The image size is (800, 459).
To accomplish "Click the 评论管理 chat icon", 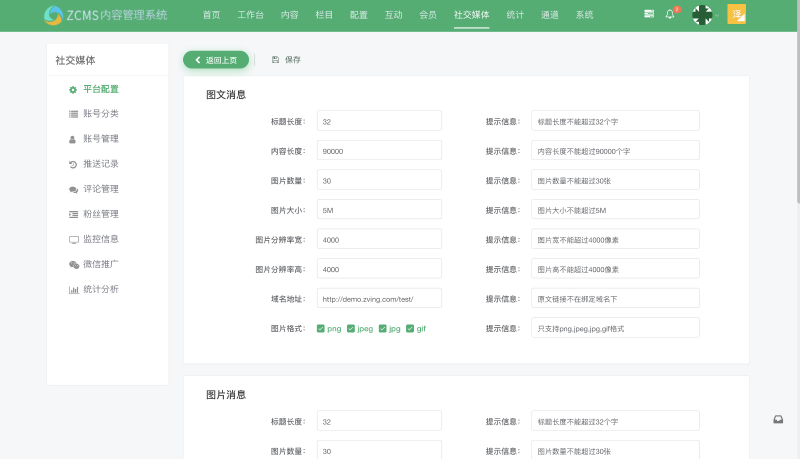I will pos(73,189).
